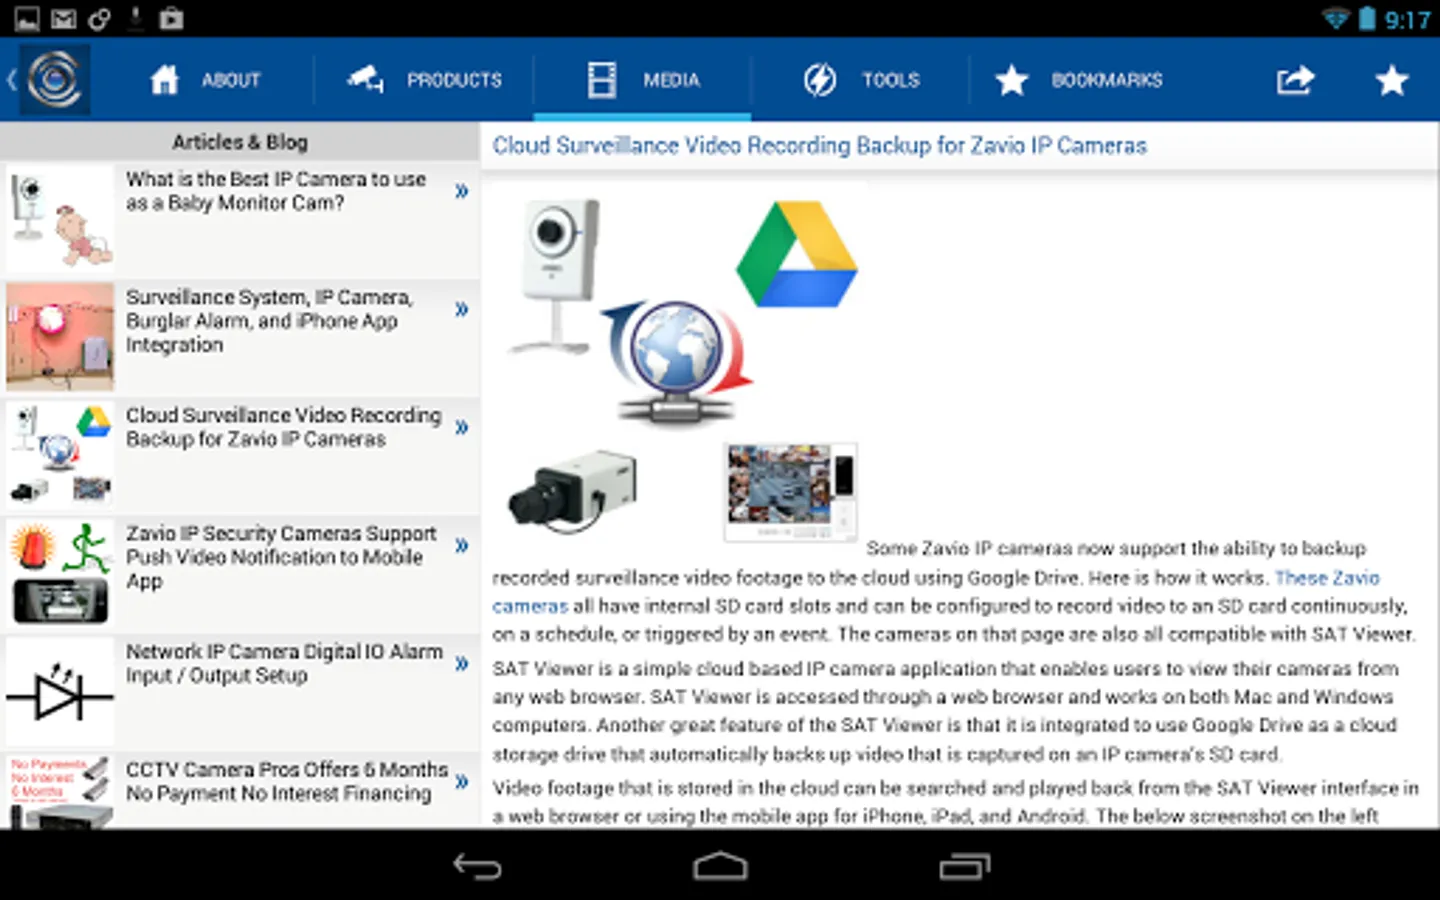Click push notification article thumbnail
This screenshot has height=900, width=1440.
(x=60, y=573)
